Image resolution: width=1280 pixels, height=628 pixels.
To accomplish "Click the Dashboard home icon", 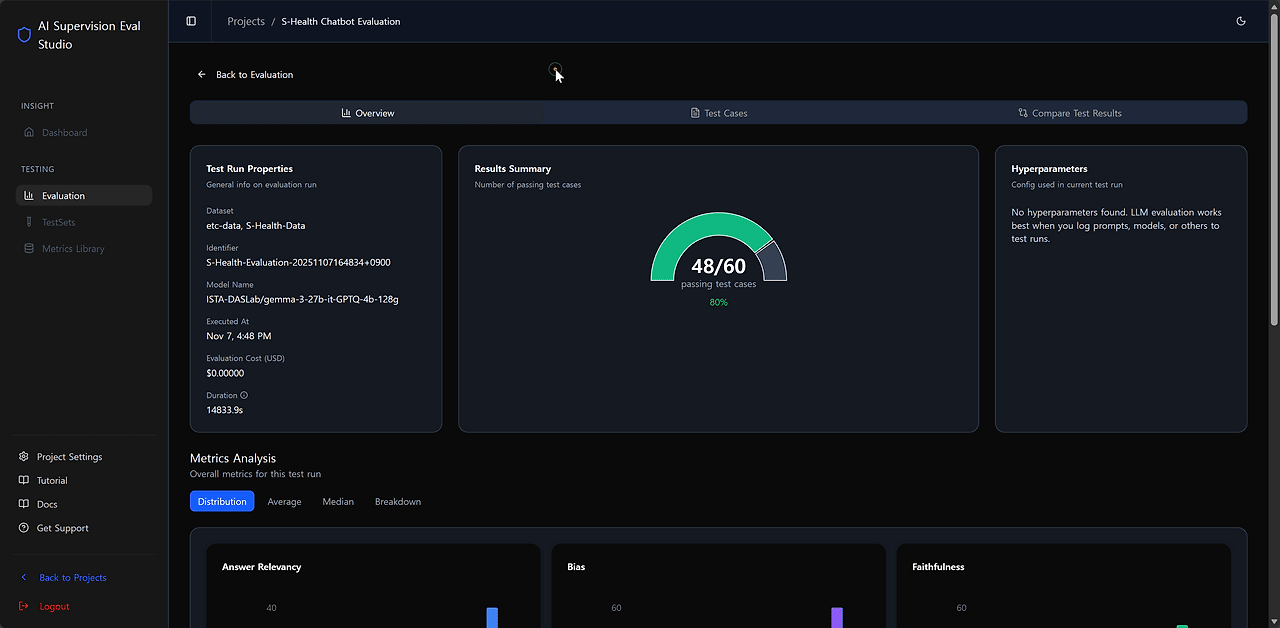I will 29,132.
